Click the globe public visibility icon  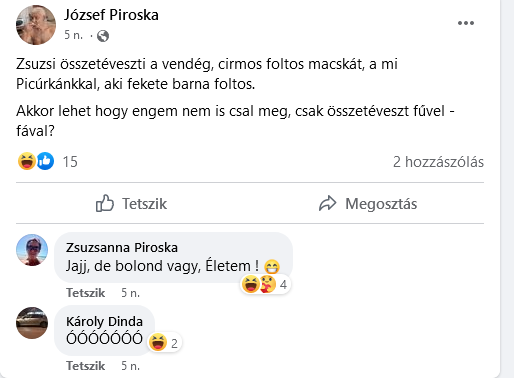(x=103, y=36)
